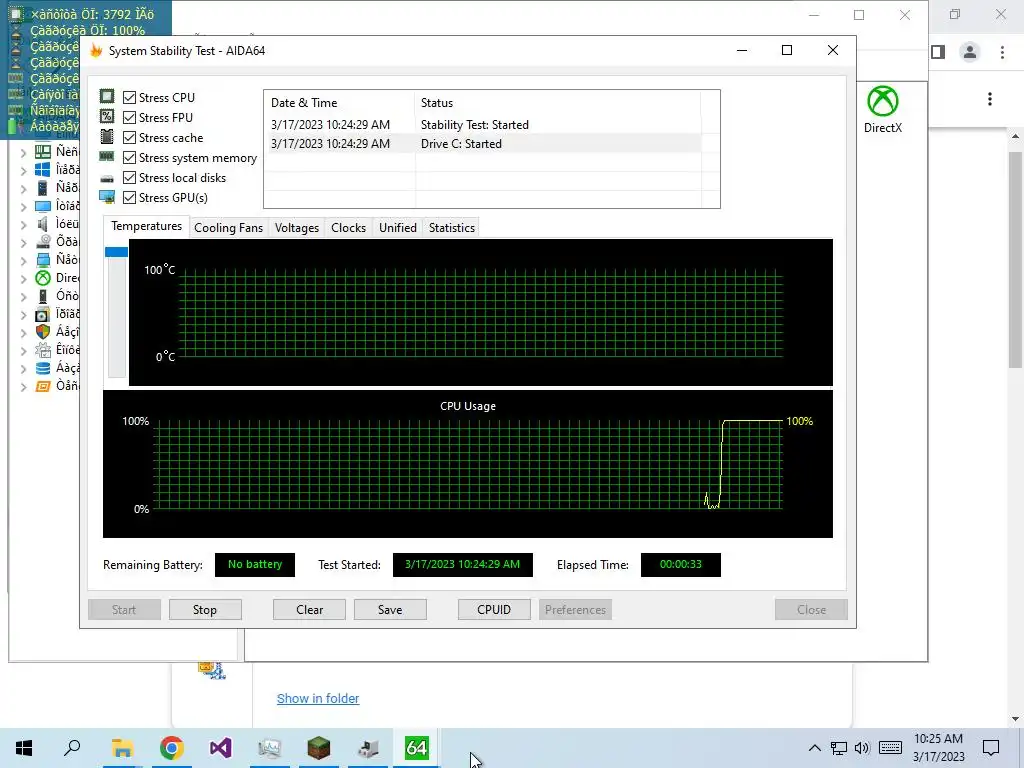Select the Windows logo node in the AIDA64 tree

tap(42, 170)
